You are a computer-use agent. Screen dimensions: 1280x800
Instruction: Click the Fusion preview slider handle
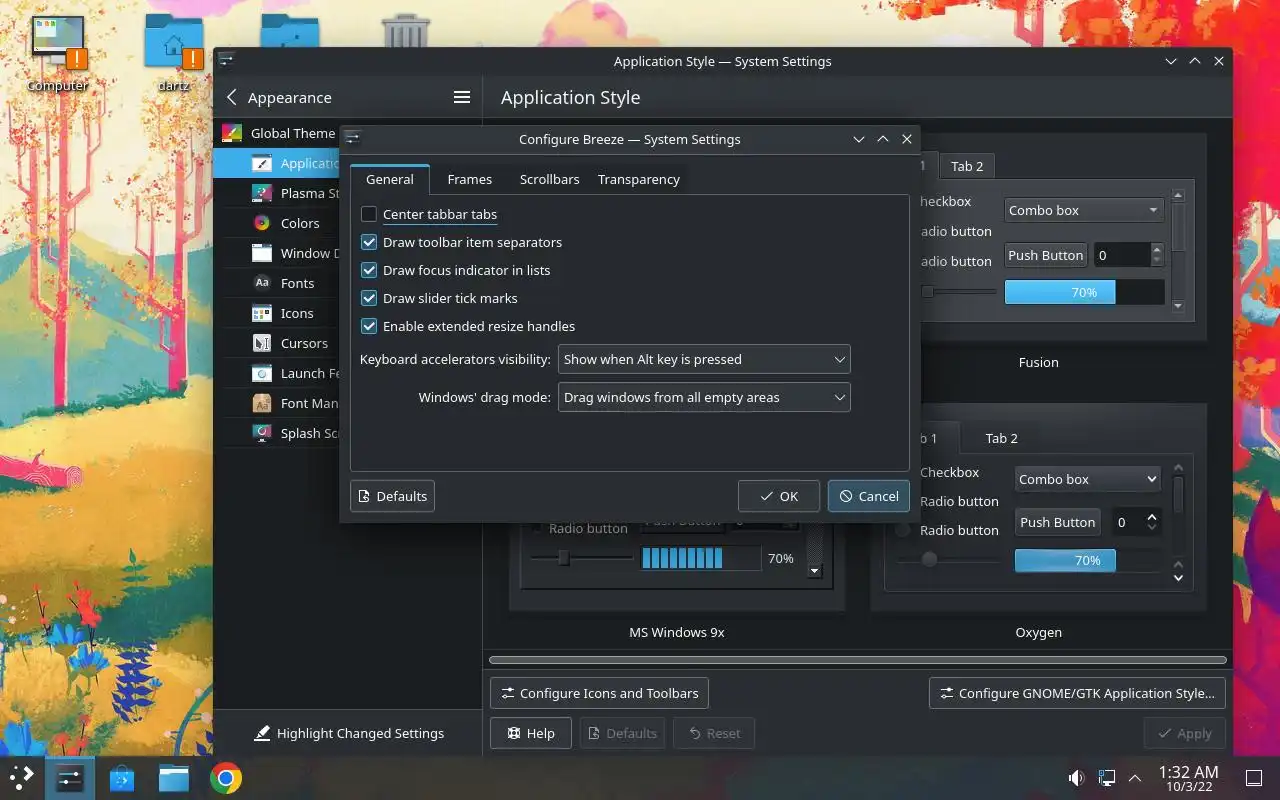coord(927,292)
